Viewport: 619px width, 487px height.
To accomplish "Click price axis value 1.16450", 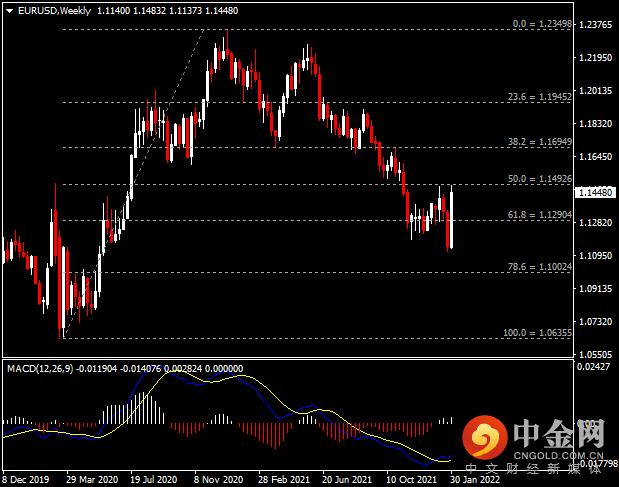I will [x=595, y=157].
